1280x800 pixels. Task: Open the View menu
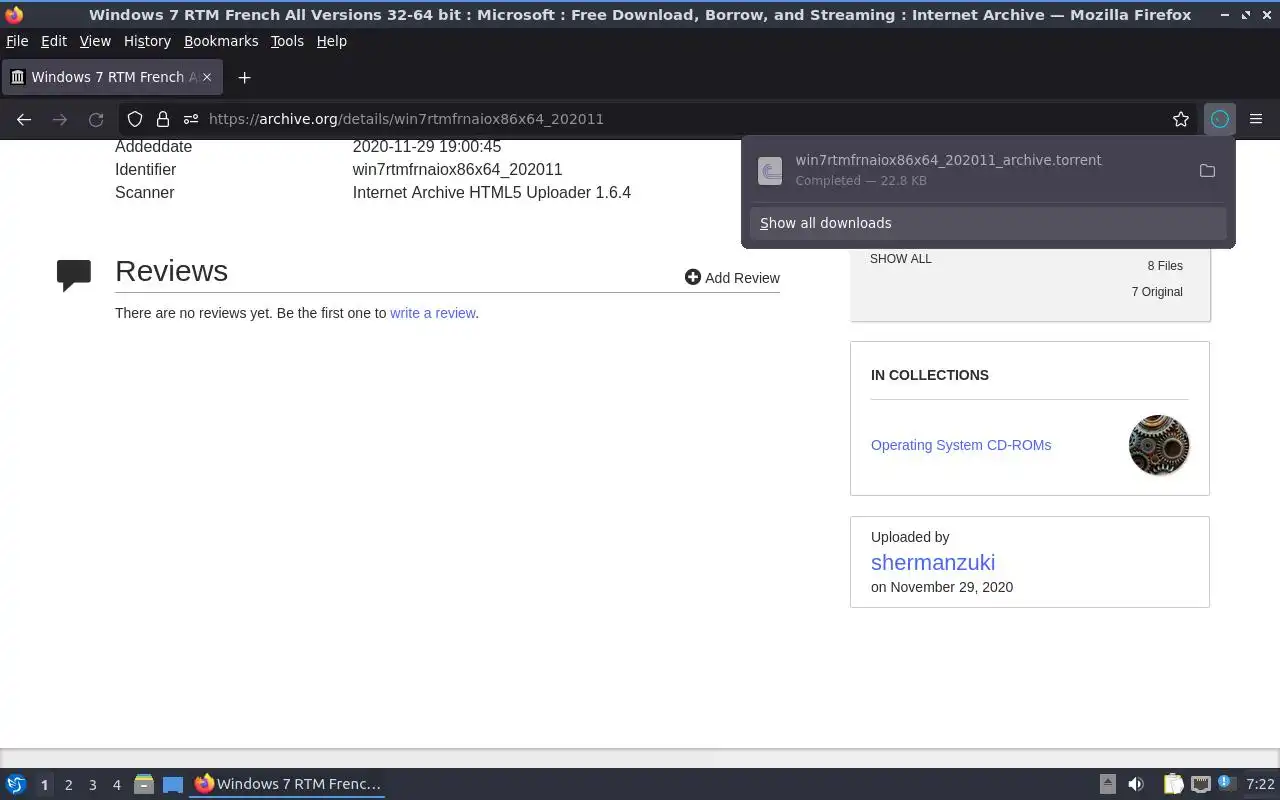tap(95, 41)
